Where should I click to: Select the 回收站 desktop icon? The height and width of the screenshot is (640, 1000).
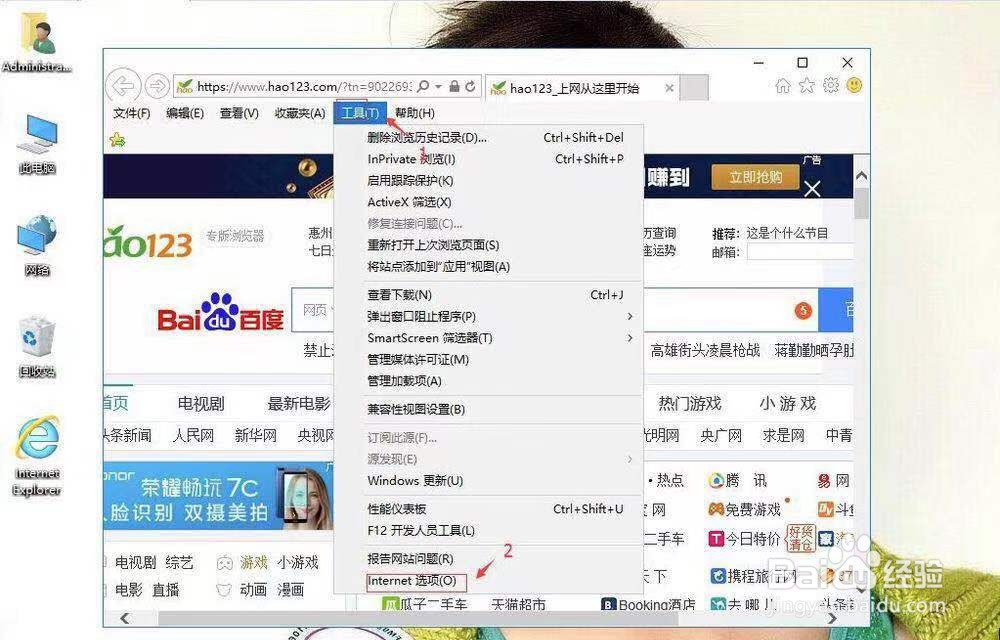click(38, 347)
